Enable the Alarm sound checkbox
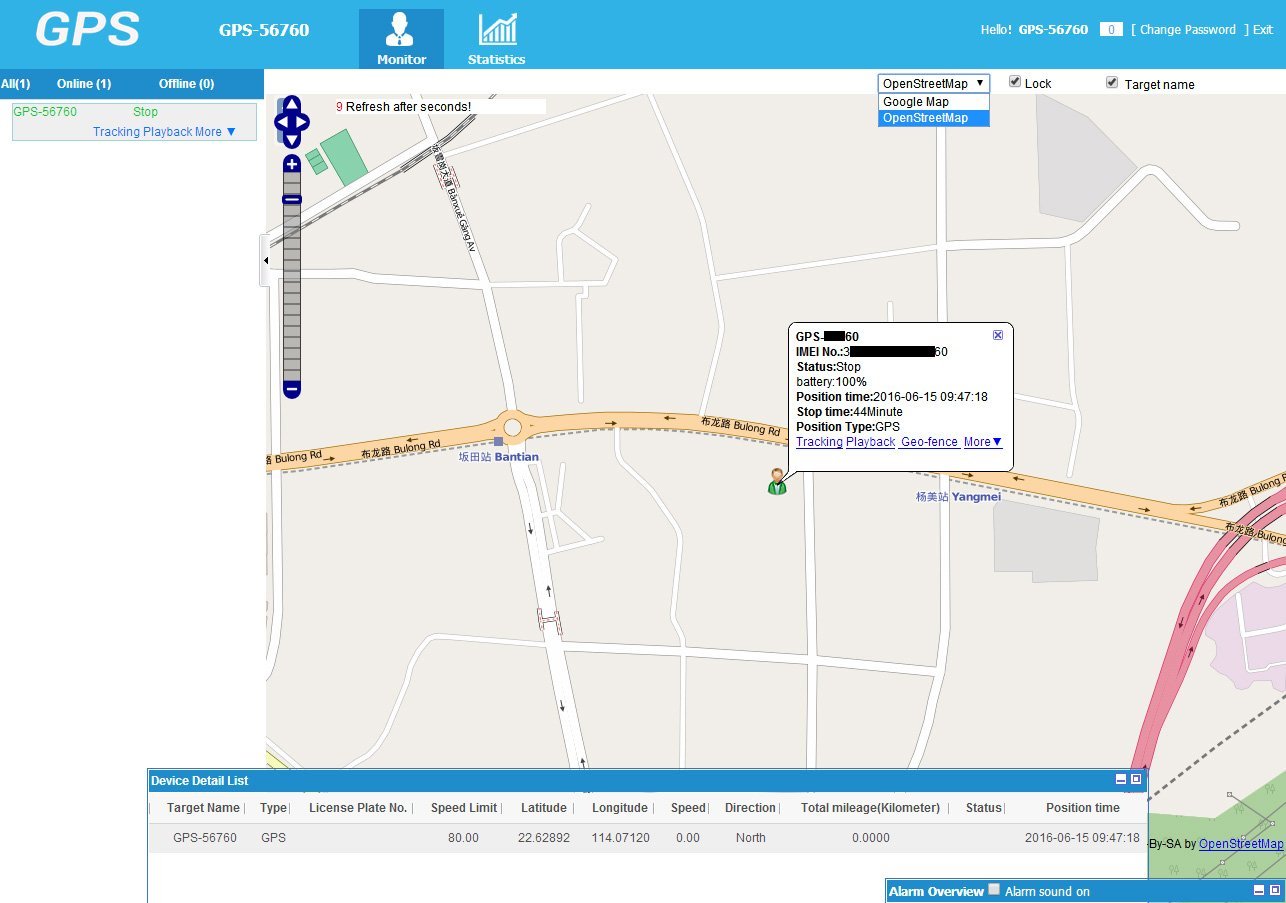Viewport: 1286px width, 903px height. 994,889
